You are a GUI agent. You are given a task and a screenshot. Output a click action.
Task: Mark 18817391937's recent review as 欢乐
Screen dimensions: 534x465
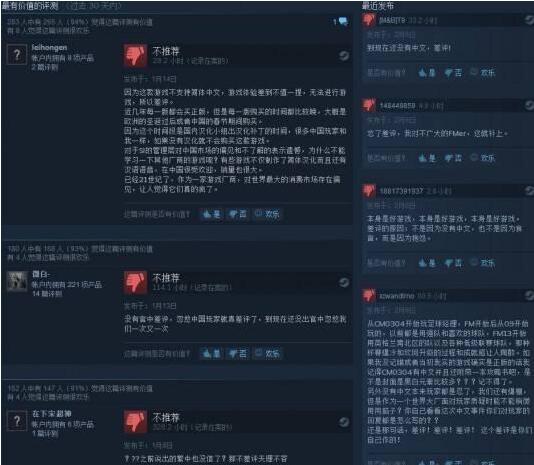pos(483,263)
